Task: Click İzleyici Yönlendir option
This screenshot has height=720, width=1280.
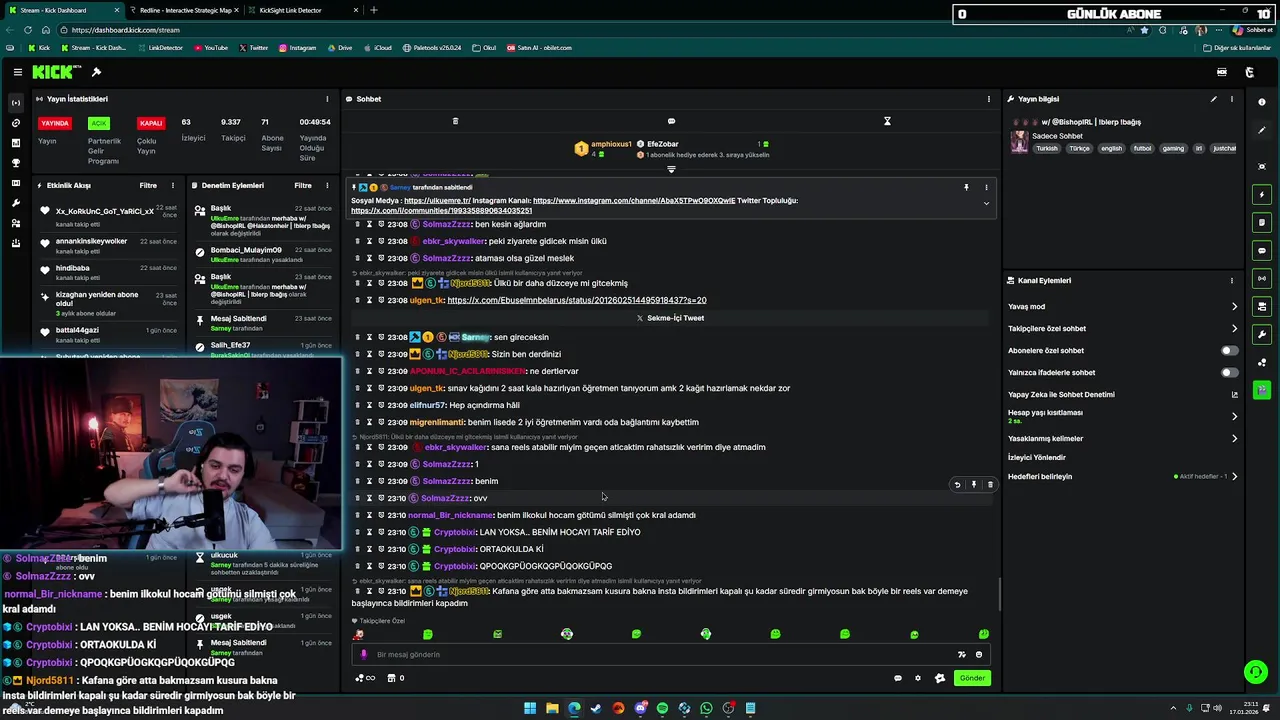Action: [x=1037, y=457]
